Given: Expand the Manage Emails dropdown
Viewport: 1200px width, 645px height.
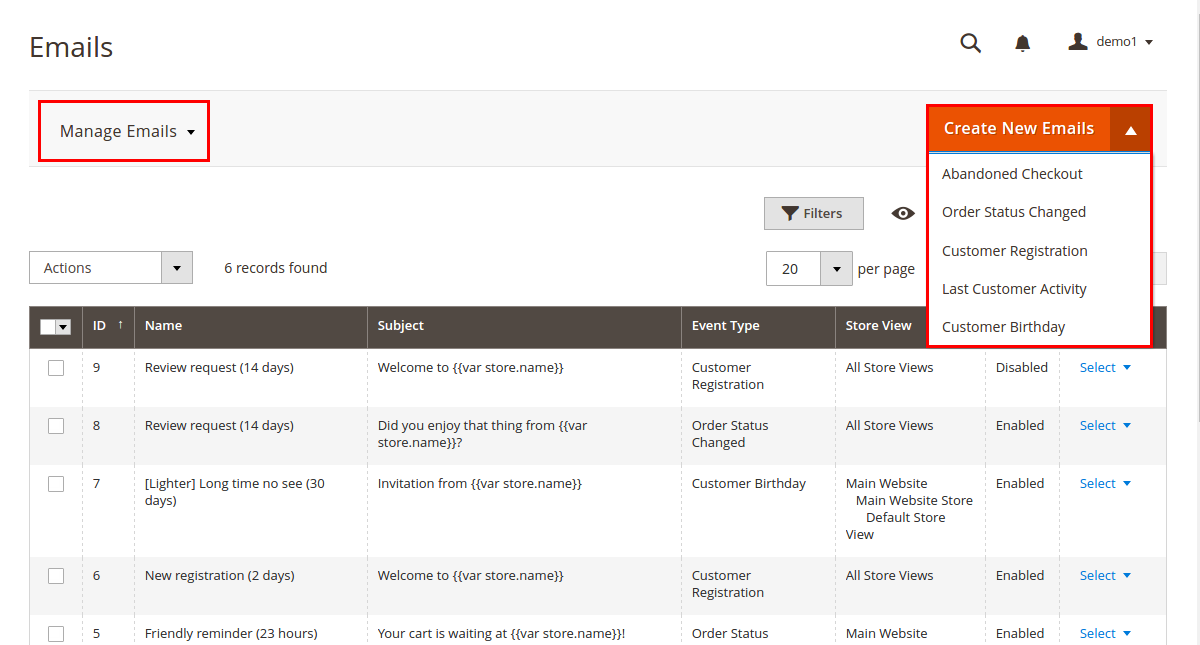Looking at the screenshot, I should [x=127, y=131].
